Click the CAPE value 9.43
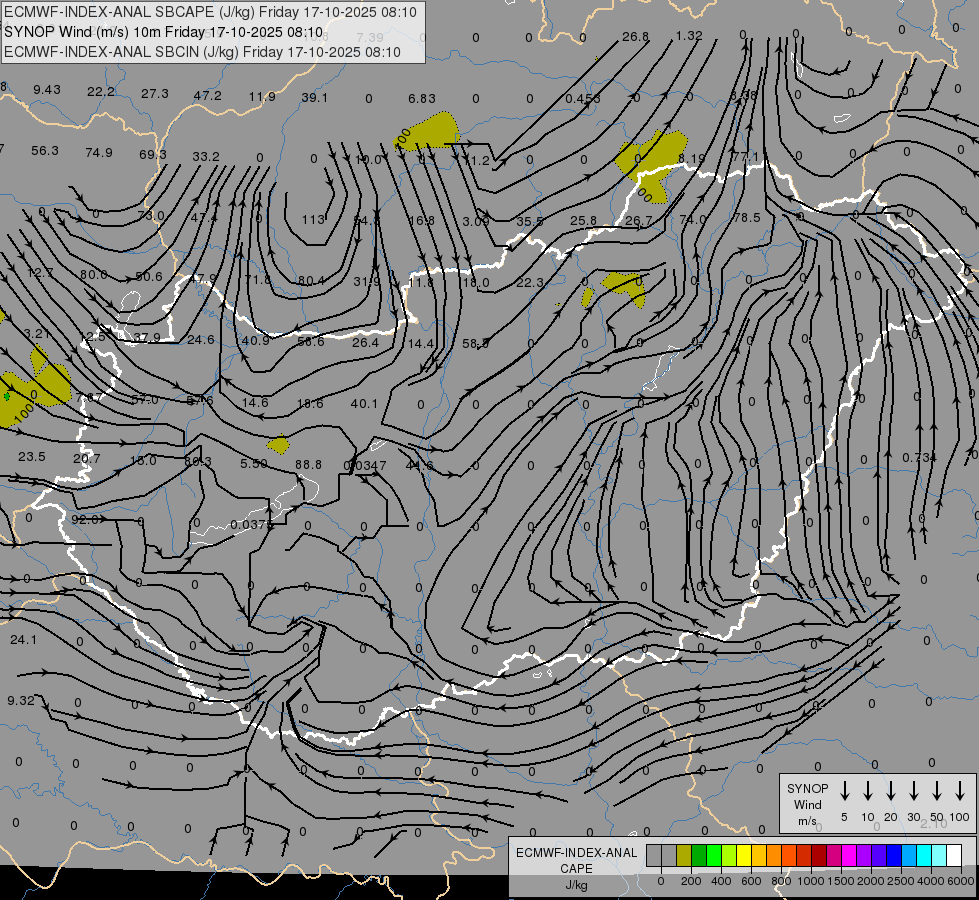This screenshot has height=900, width=979. pos(47,90)
